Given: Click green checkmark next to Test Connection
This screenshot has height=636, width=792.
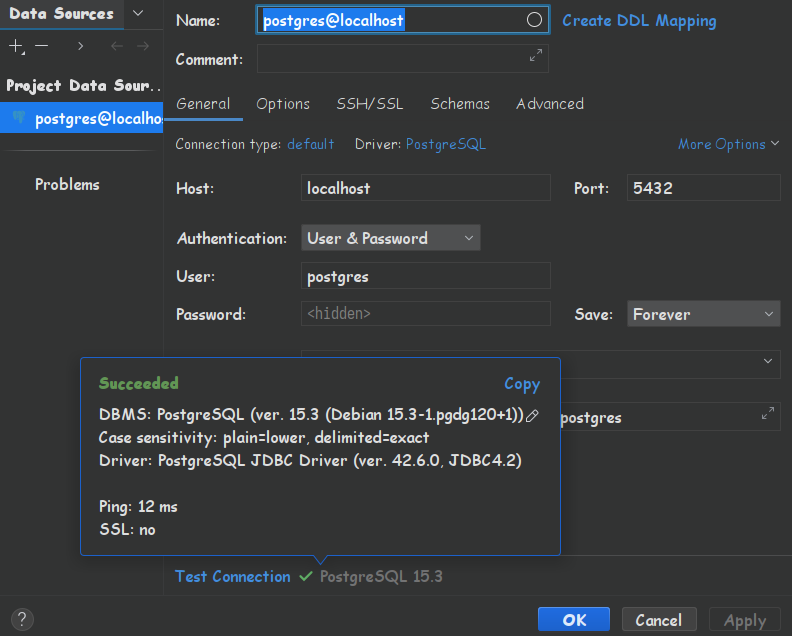Looking at the screenshot, I should [x=306, y=576].
